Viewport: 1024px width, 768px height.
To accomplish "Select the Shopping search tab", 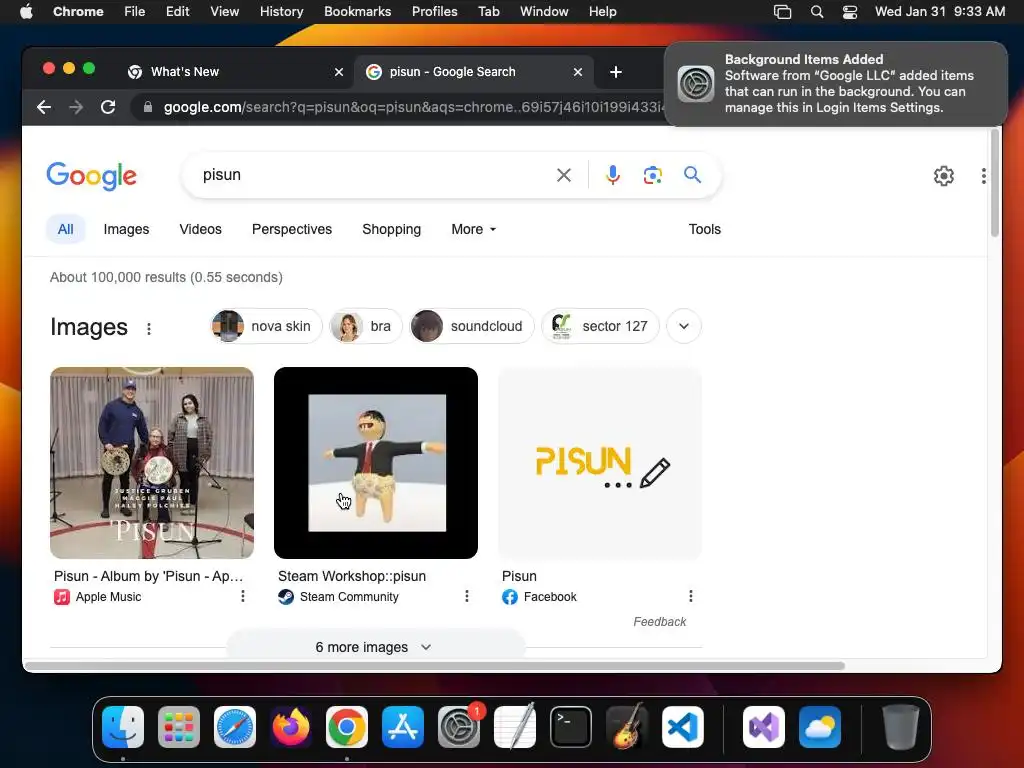I will [x=391, y=229].
